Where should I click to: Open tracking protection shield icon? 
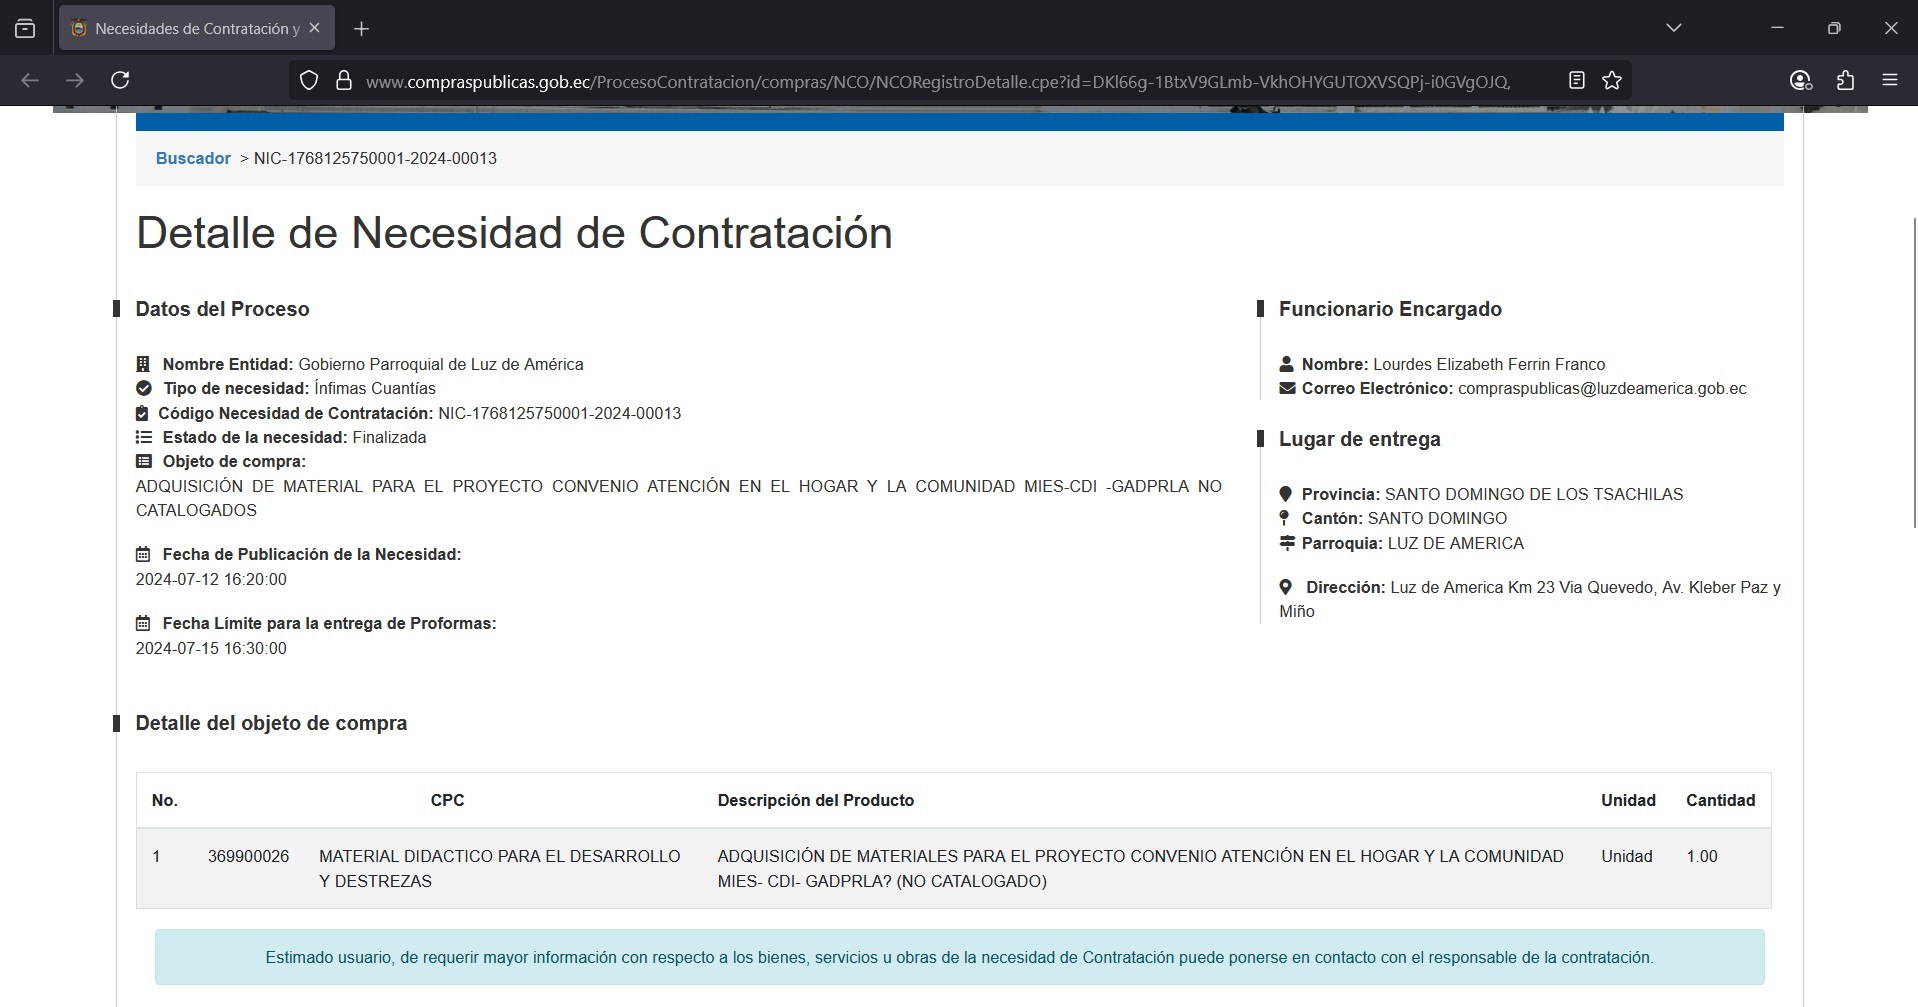coord(309,80)
